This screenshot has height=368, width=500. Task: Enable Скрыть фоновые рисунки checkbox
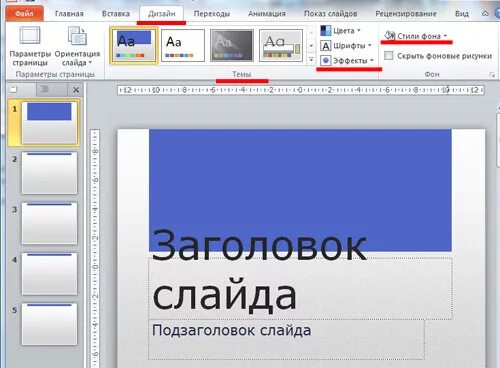tap(389, 56)
